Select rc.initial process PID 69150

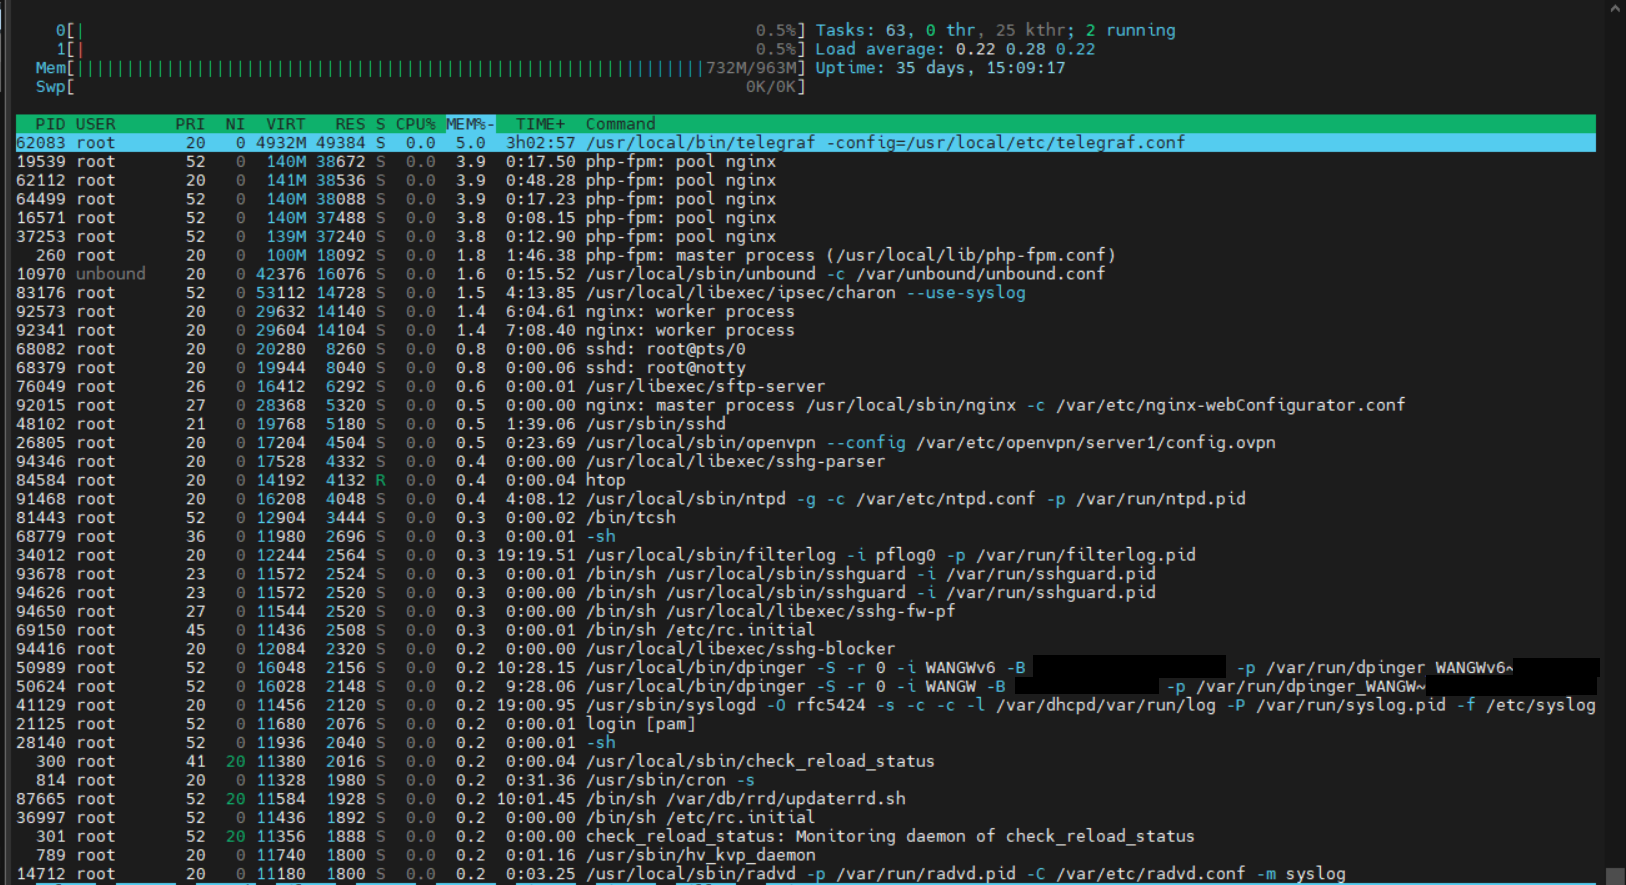(805, 630)
